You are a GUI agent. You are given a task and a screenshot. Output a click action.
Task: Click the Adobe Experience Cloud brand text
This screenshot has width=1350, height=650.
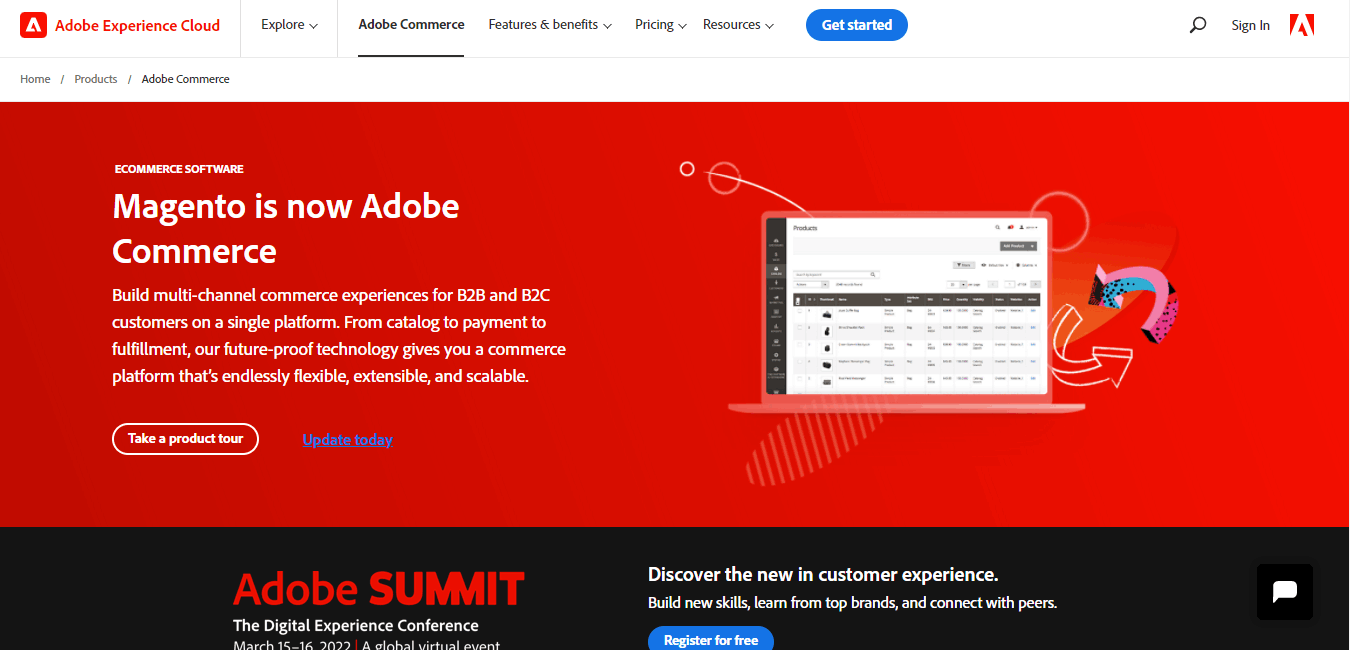click(x=137, y=26)
